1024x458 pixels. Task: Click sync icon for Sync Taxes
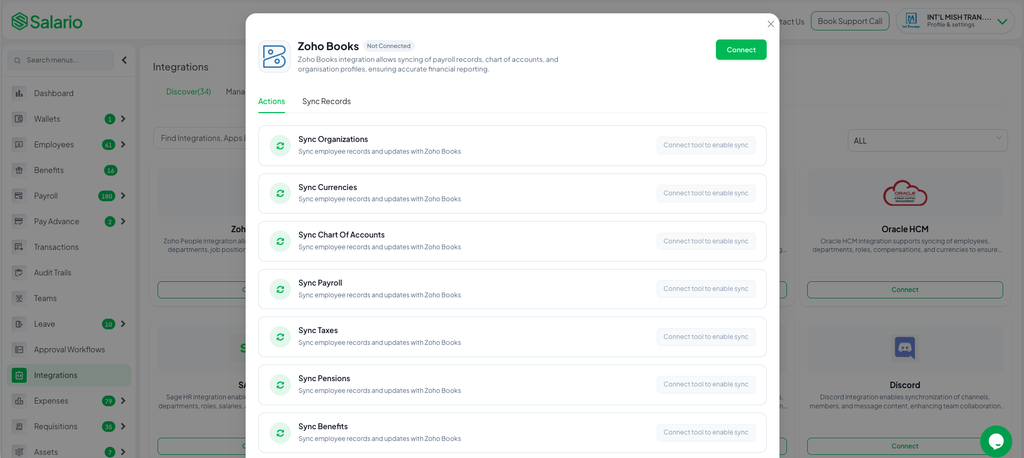280,337
